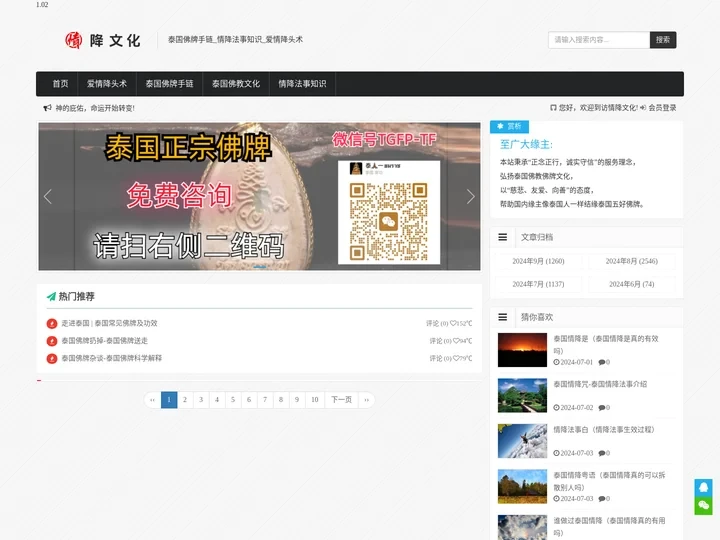The image size is (720, 540).
Task: Click next slide arrow on banner
Action: pos(471,197)
